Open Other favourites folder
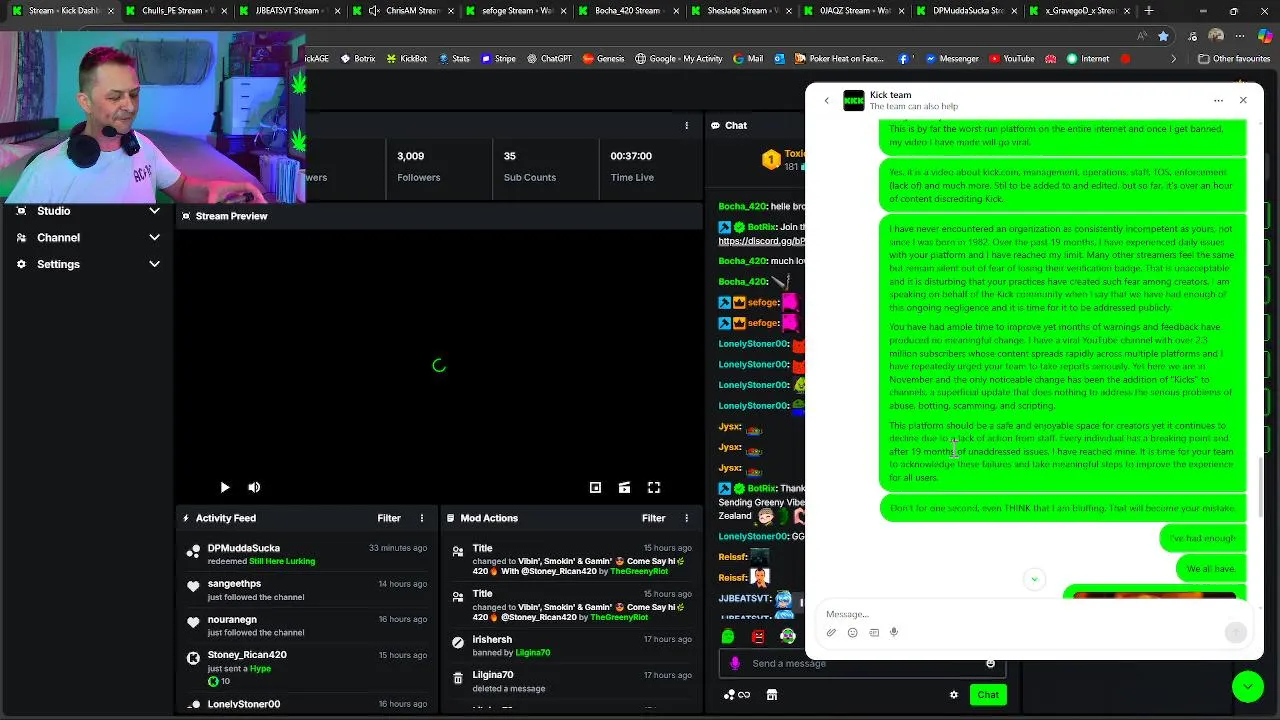 pyautogui.click(x=1233, y=59)
